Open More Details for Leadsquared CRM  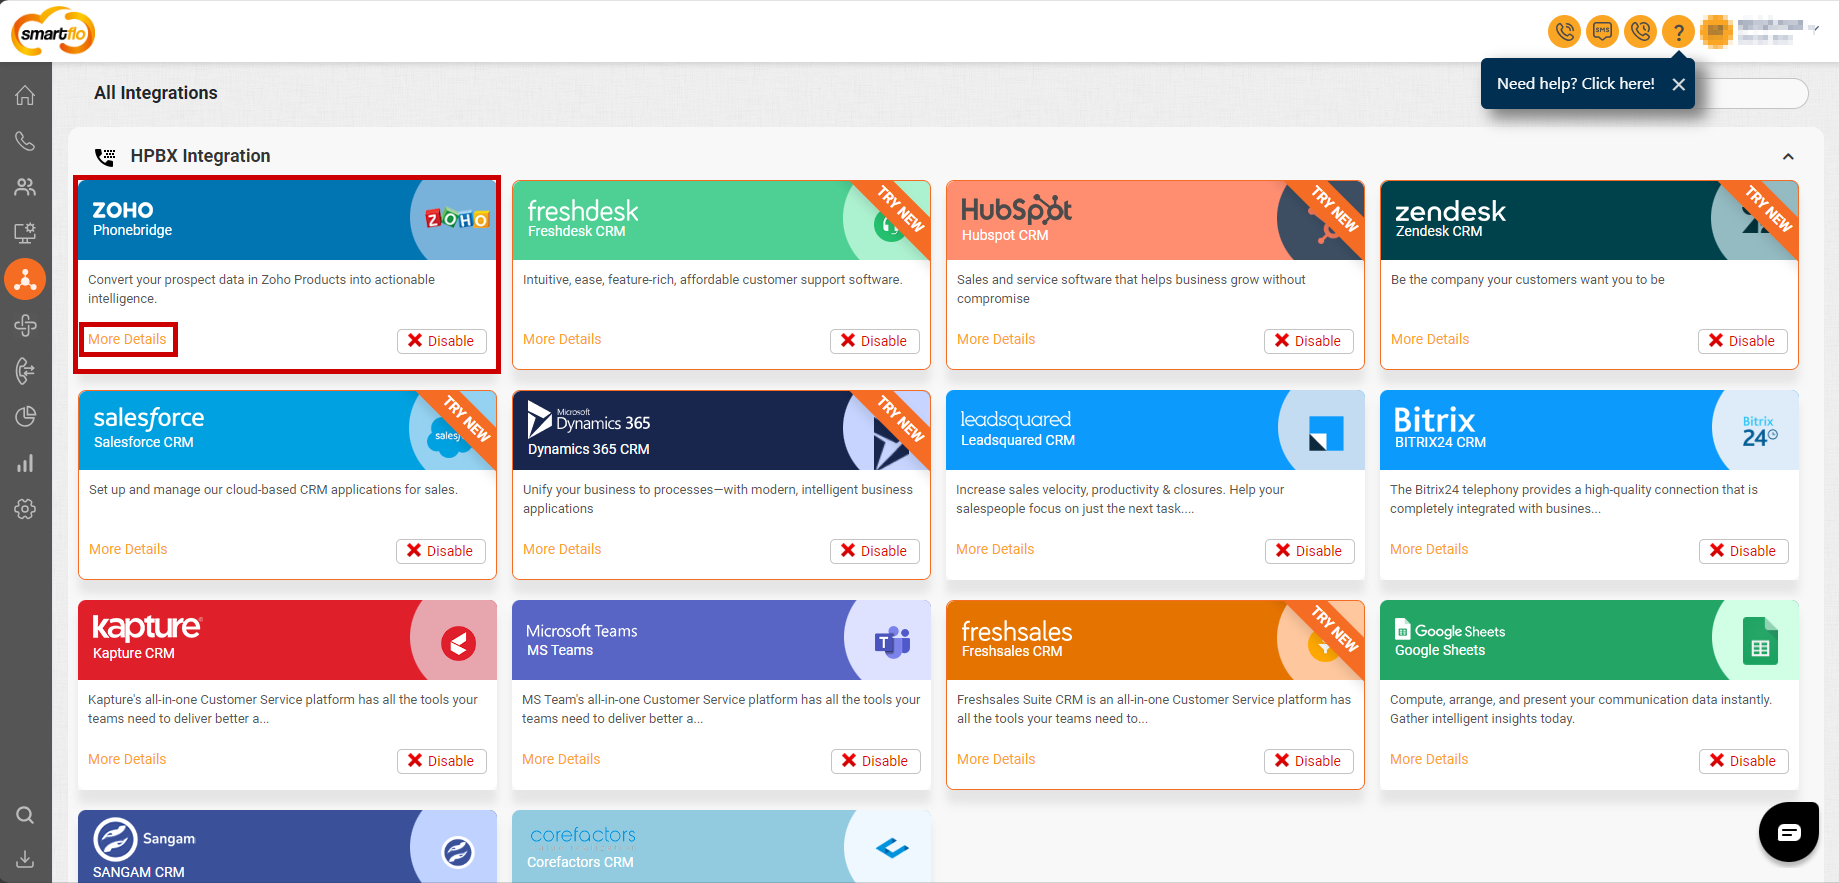pyautogui.click(x=995, y=549)
